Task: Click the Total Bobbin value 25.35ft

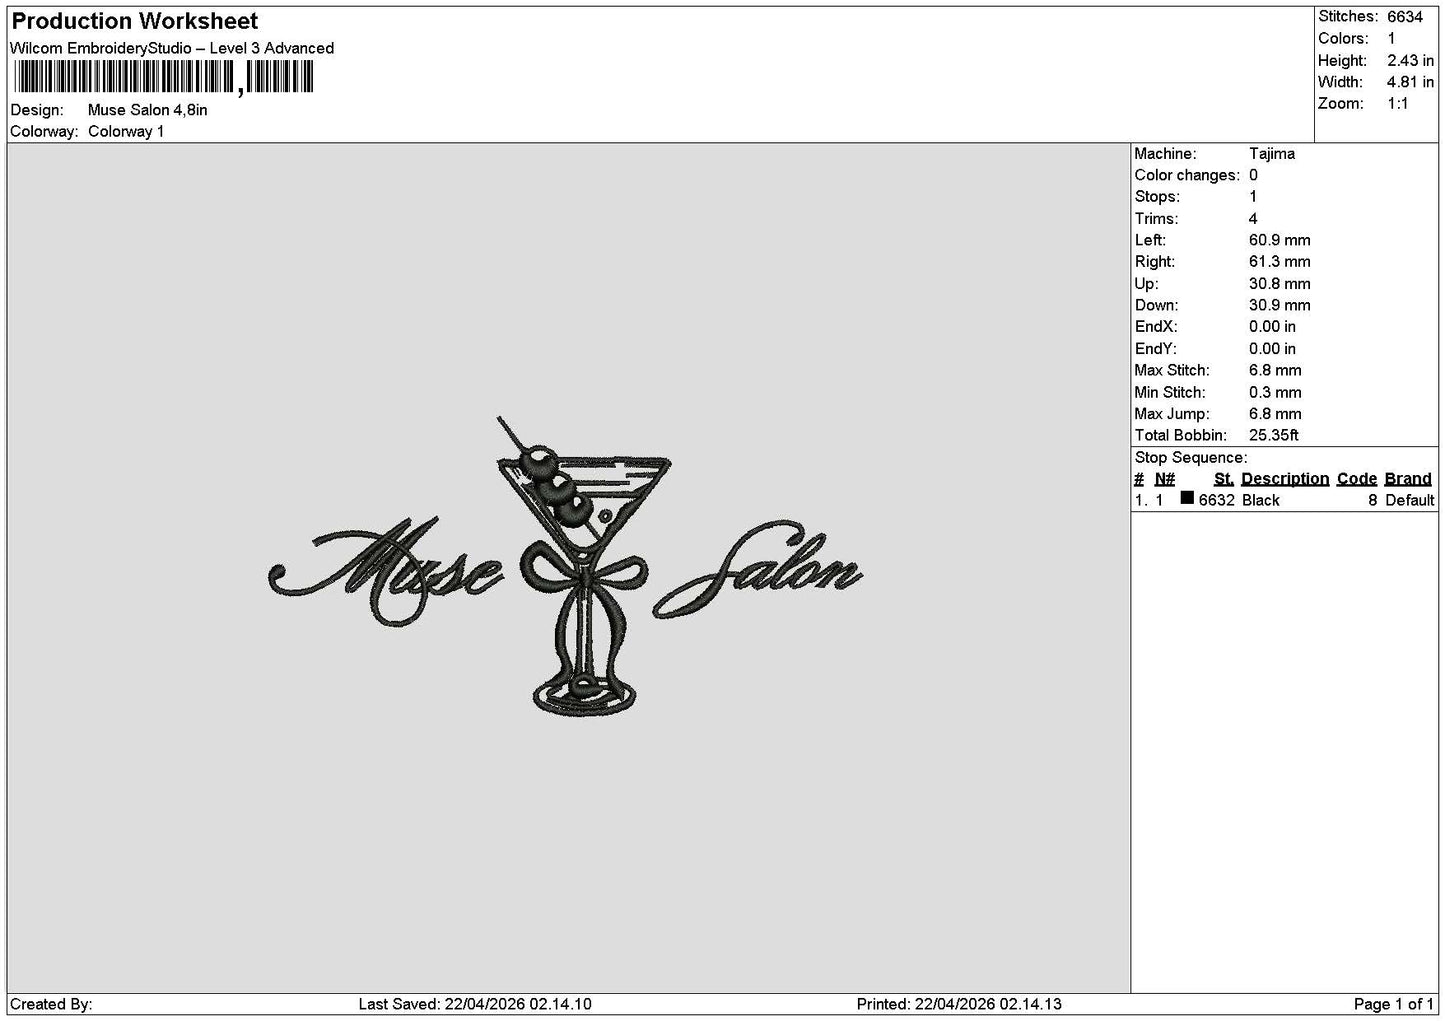Action: click(x=1274, y=436)
